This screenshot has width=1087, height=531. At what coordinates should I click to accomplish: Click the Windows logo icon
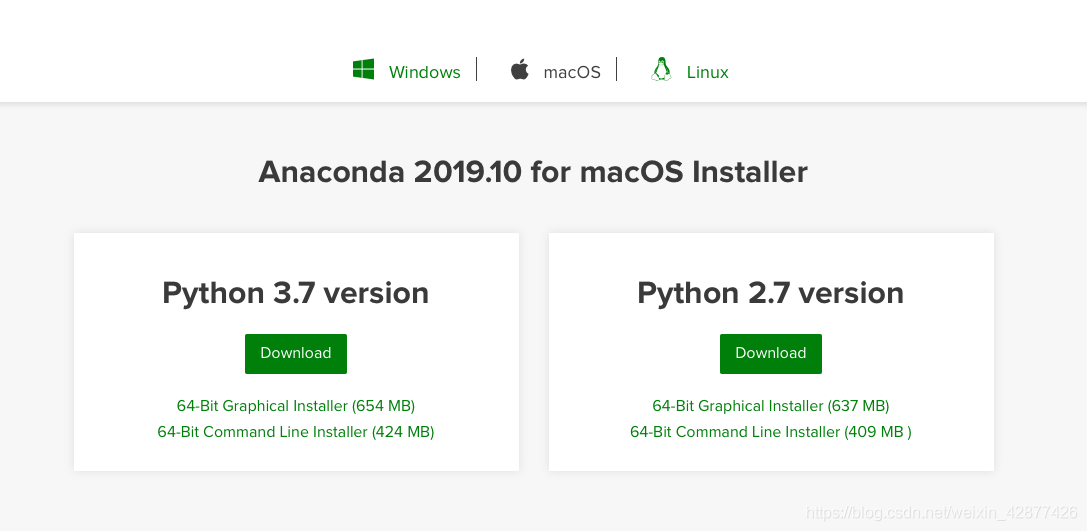363,70
